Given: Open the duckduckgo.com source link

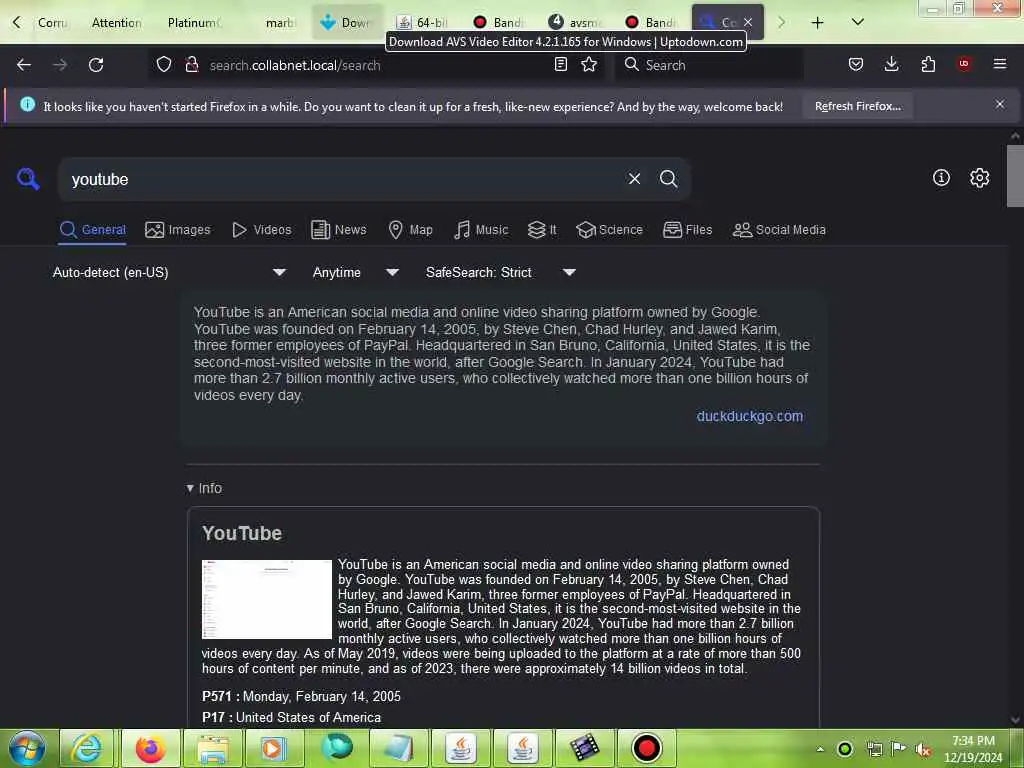Looking at the screenshot, I should pyautogui.click(x=750, y=416).
